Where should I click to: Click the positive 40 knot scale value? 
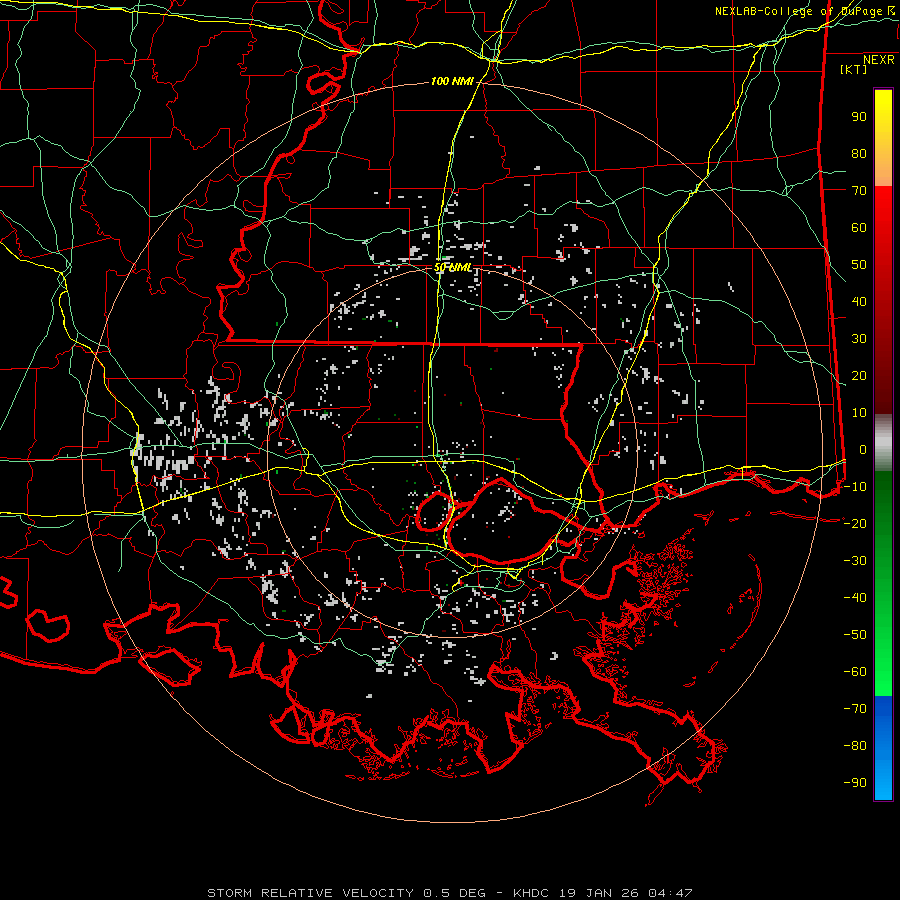point(859,301)
